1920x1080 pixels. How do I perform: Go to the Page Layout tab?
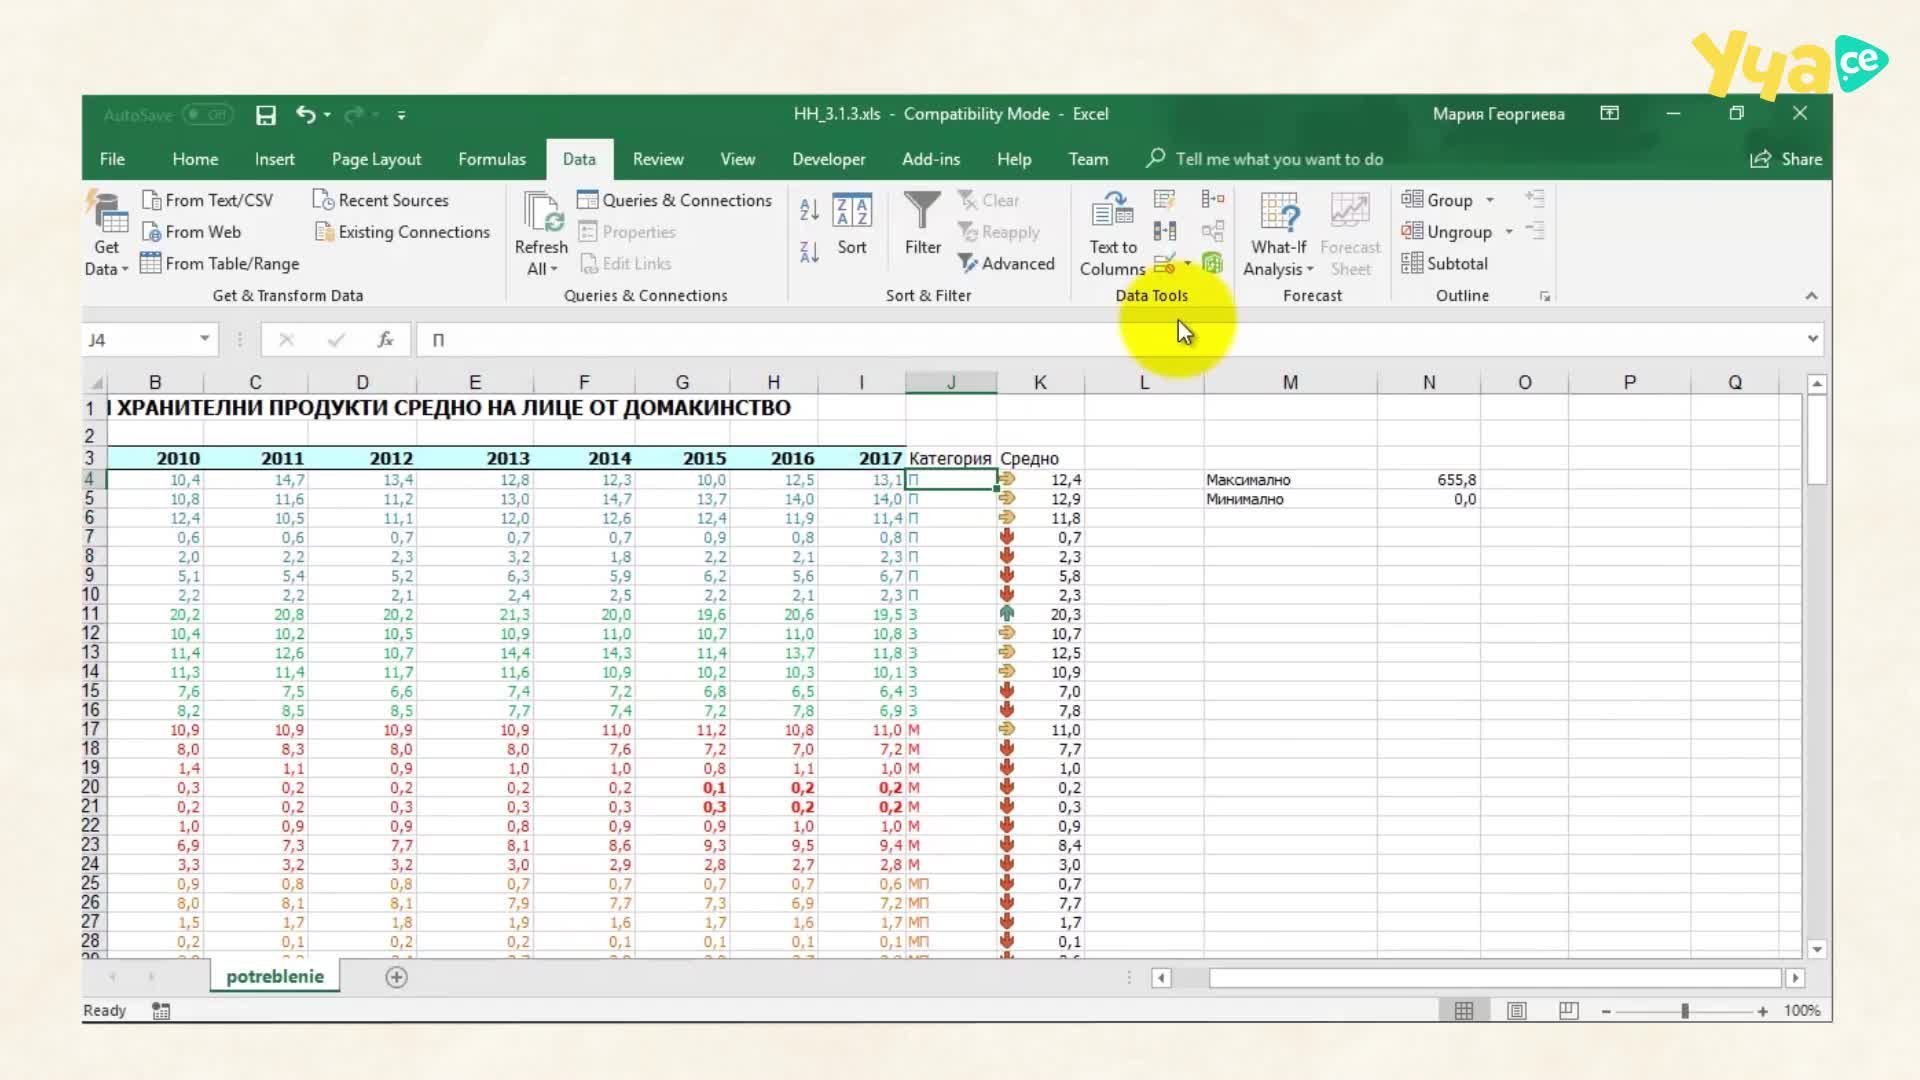(x=376, y=159)
